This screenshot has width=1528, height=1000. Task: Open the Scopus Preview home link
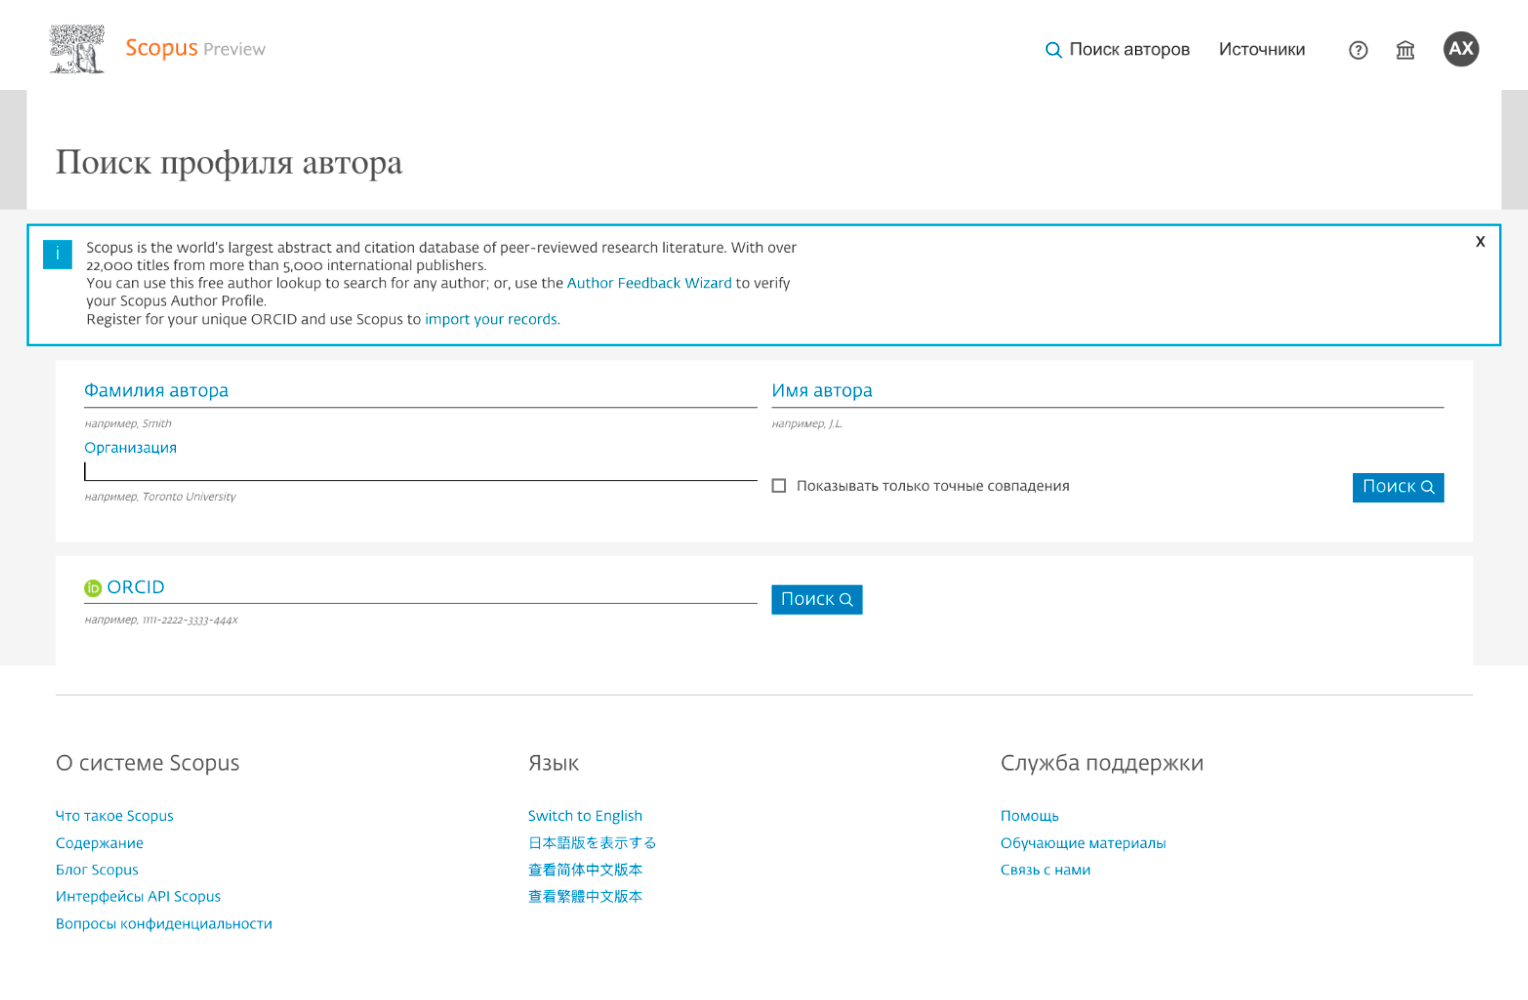195,48
